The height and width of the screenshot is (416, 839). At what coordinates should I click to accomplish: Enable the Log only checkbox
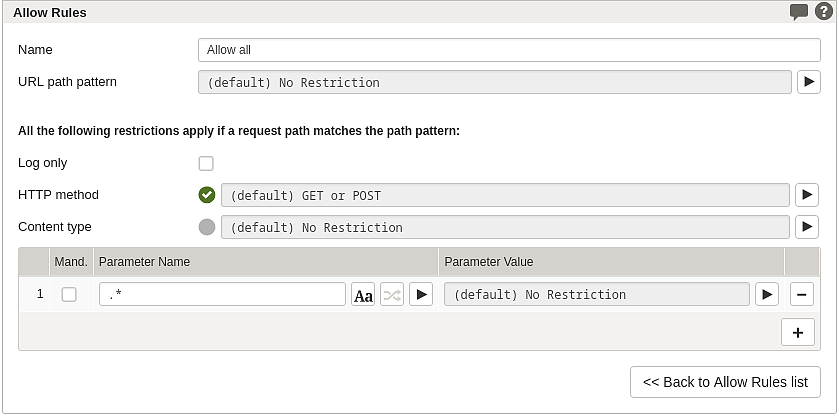[x=206, y=163]
